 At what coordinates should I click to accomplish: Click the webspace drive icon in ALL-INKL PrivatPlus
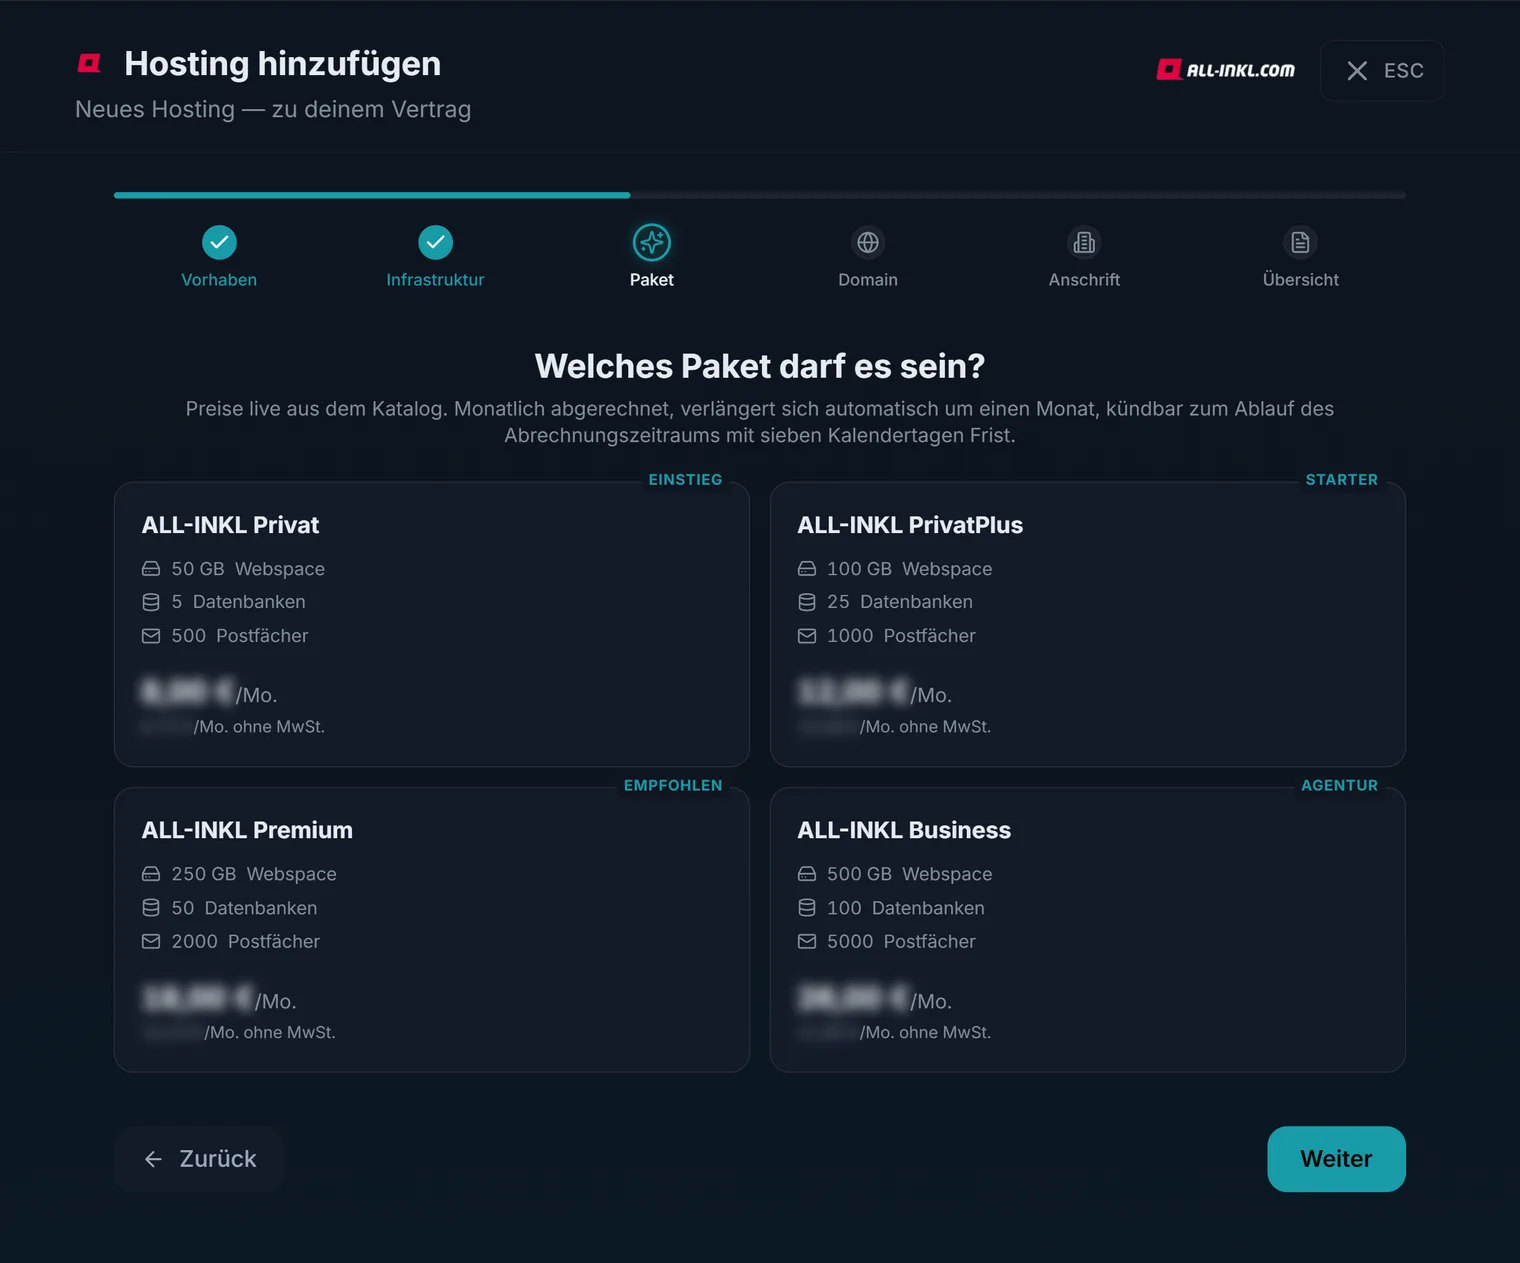[807, 569]
